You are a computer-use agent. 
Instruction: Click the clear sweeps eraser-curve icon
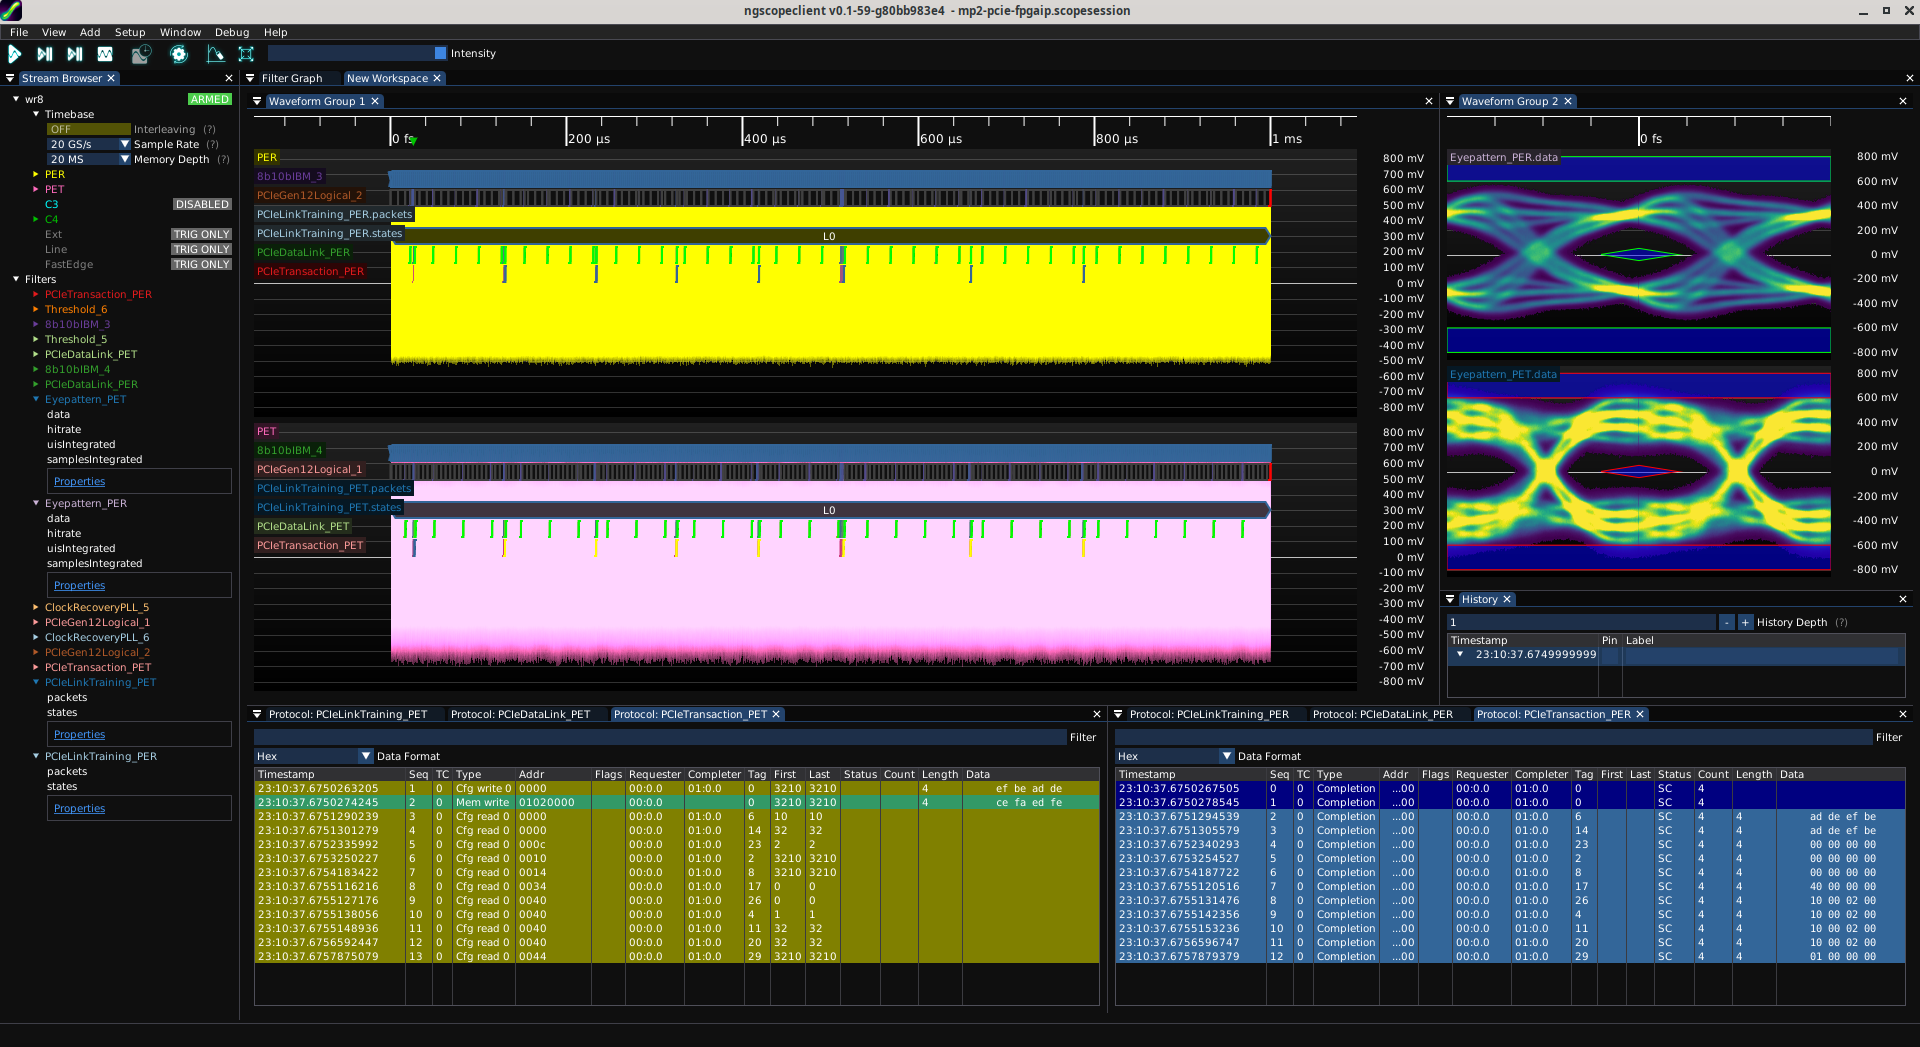pyautogui.click(x=215, y=54)
